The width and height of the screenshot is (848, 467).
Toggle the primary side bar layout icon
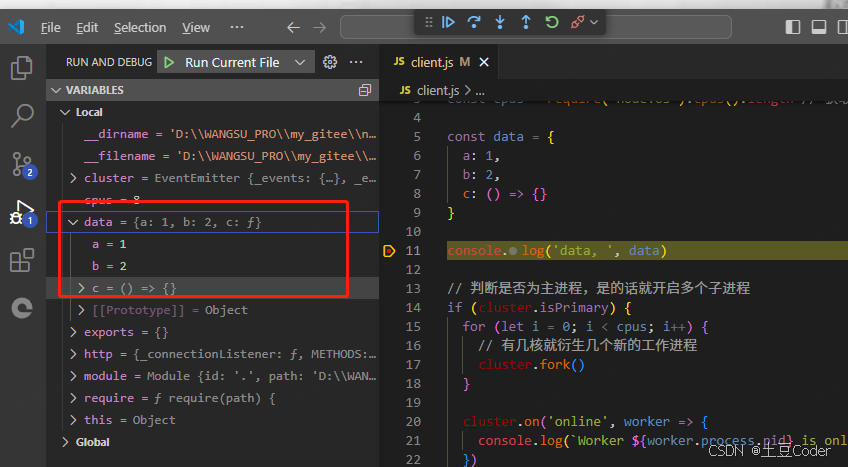tap(793, 27)
